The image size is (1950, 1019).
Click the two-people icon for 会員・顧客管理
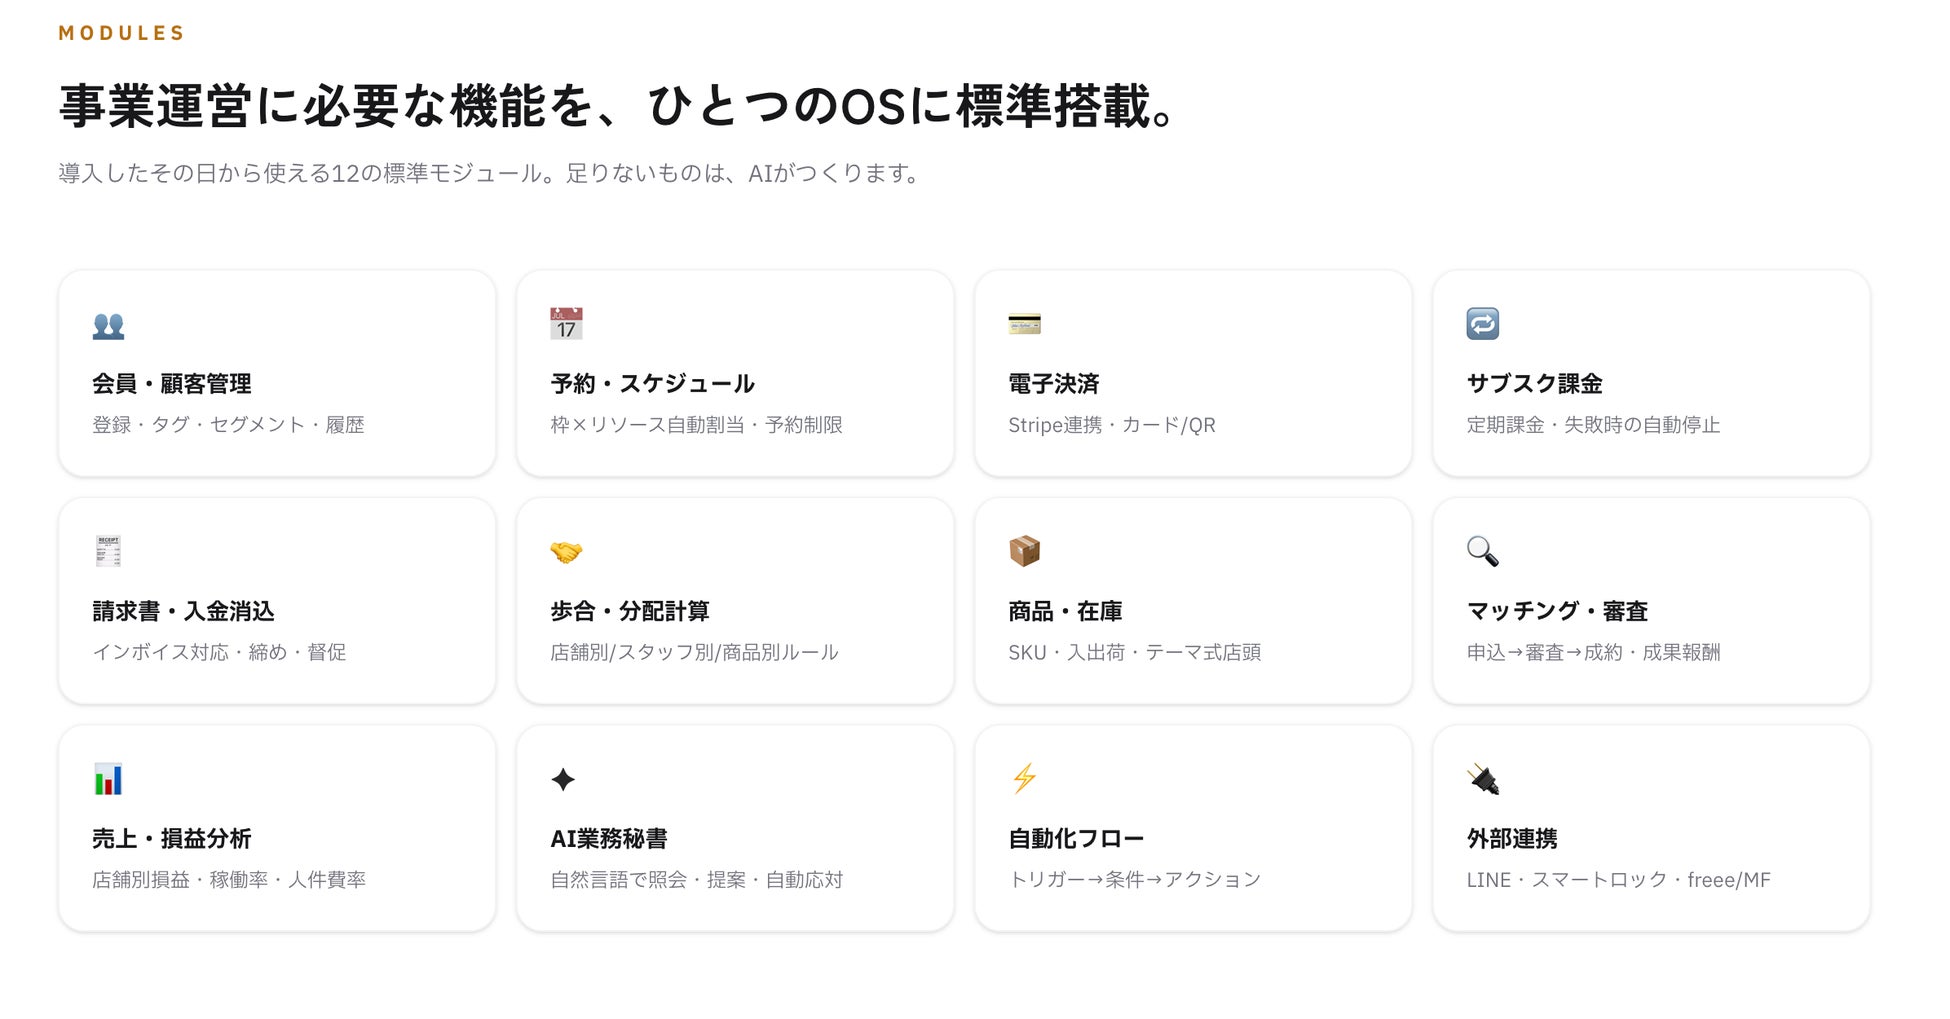pos(108,325)
